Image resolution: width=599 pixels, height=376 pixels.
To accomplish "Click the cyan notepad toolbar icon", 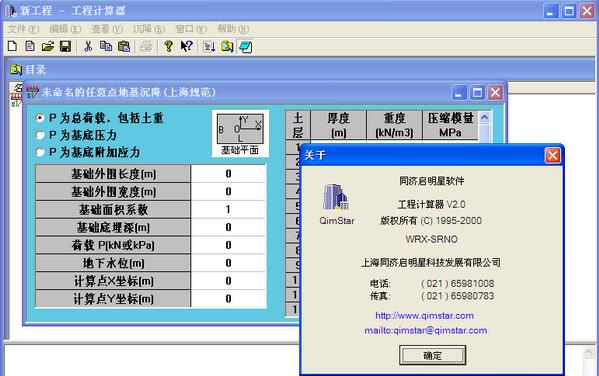I will (245, 47).
